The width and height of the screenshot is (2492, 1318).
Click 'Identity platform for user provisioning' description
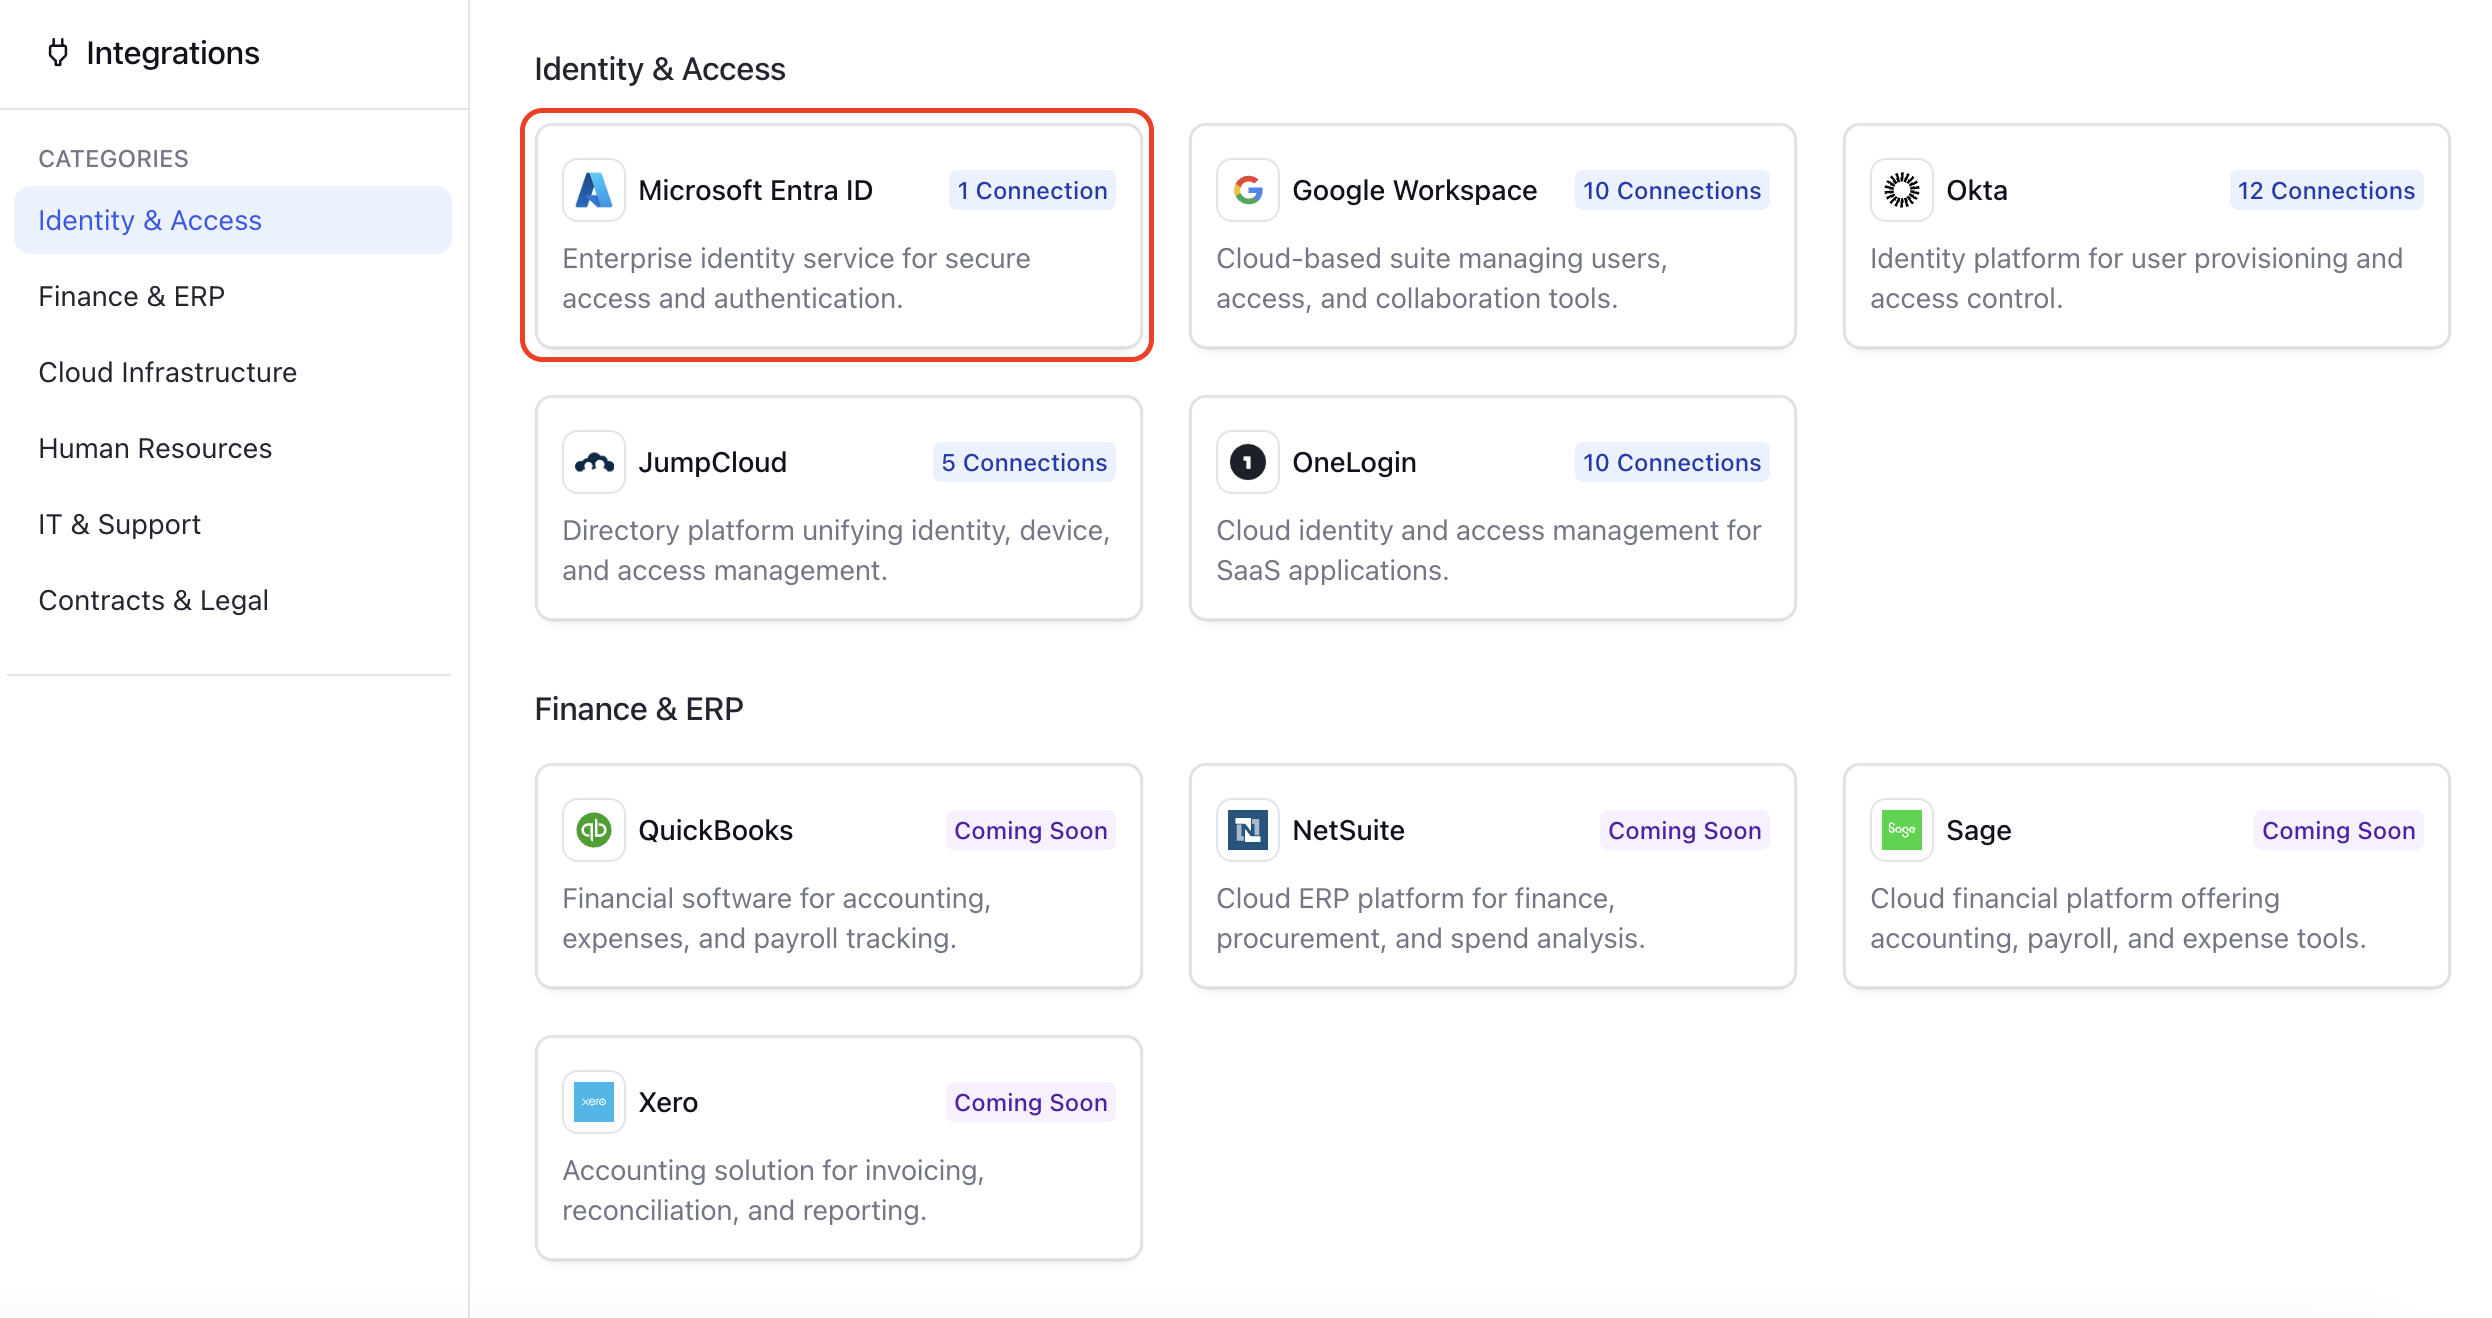pyautogui.click(x=2136, y=278)
